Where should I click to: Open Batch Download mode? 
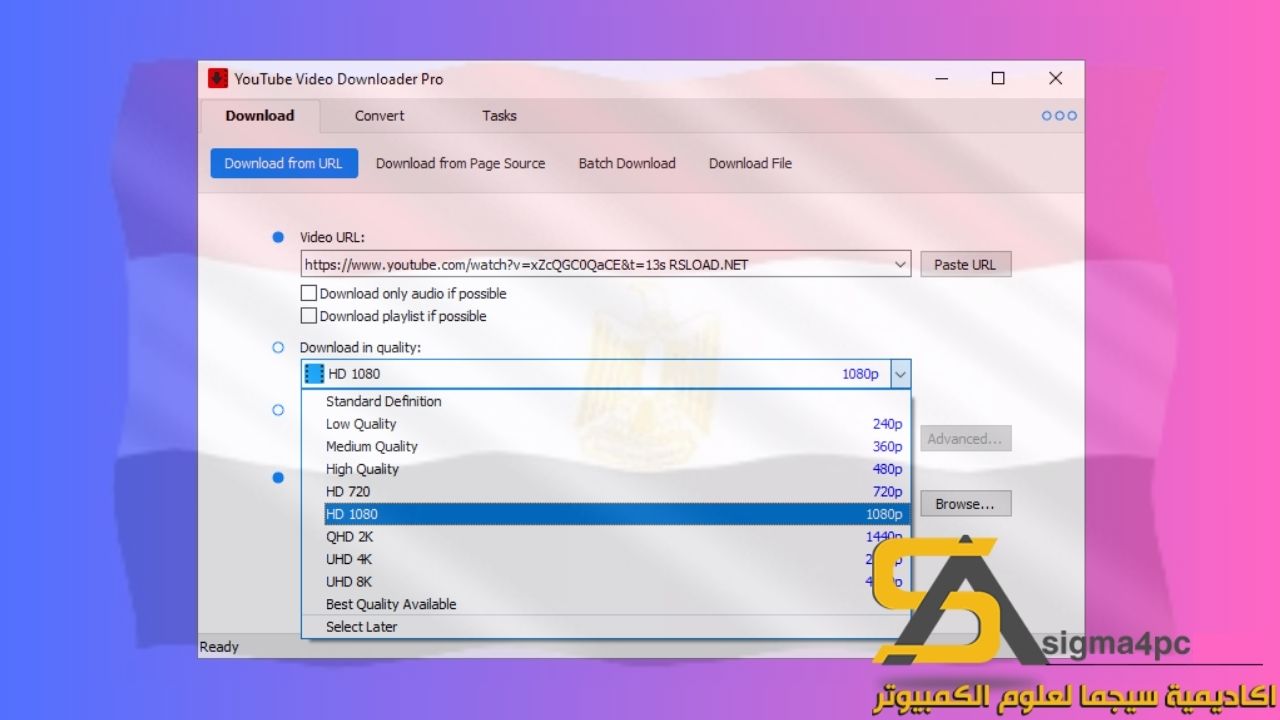(627, 163)
